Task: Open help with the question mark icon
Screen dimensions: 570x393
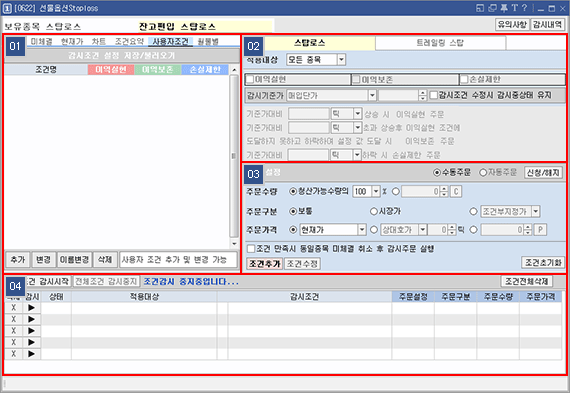Action: pos(524,8)
